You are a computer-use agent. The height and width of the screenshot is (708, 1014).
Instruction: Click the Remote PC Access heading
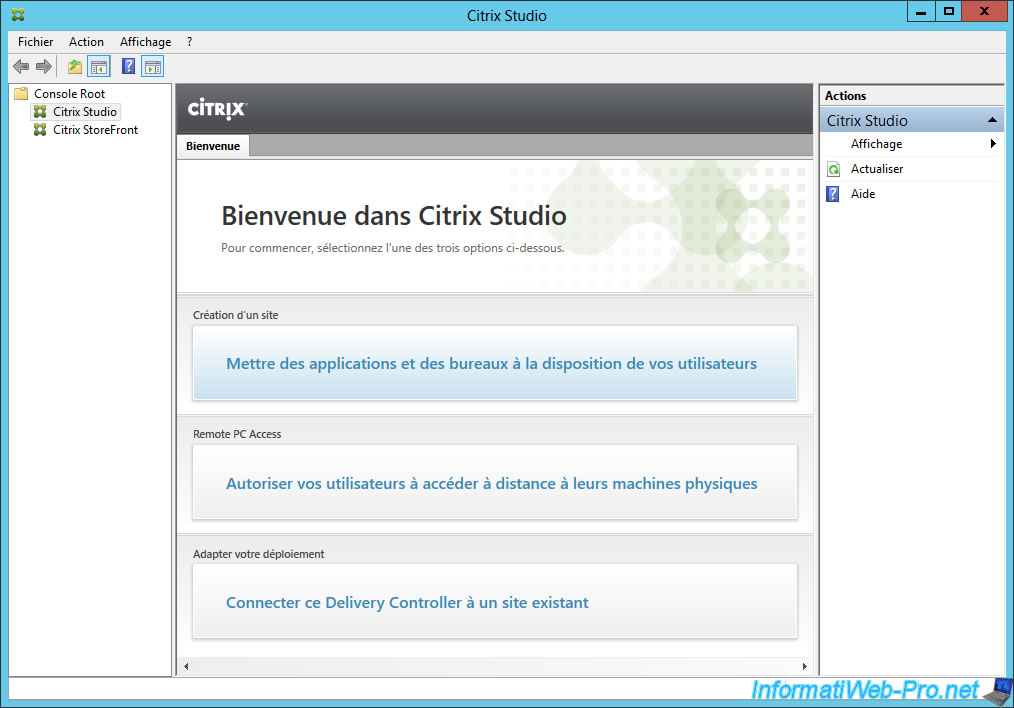tap(237, 434)
